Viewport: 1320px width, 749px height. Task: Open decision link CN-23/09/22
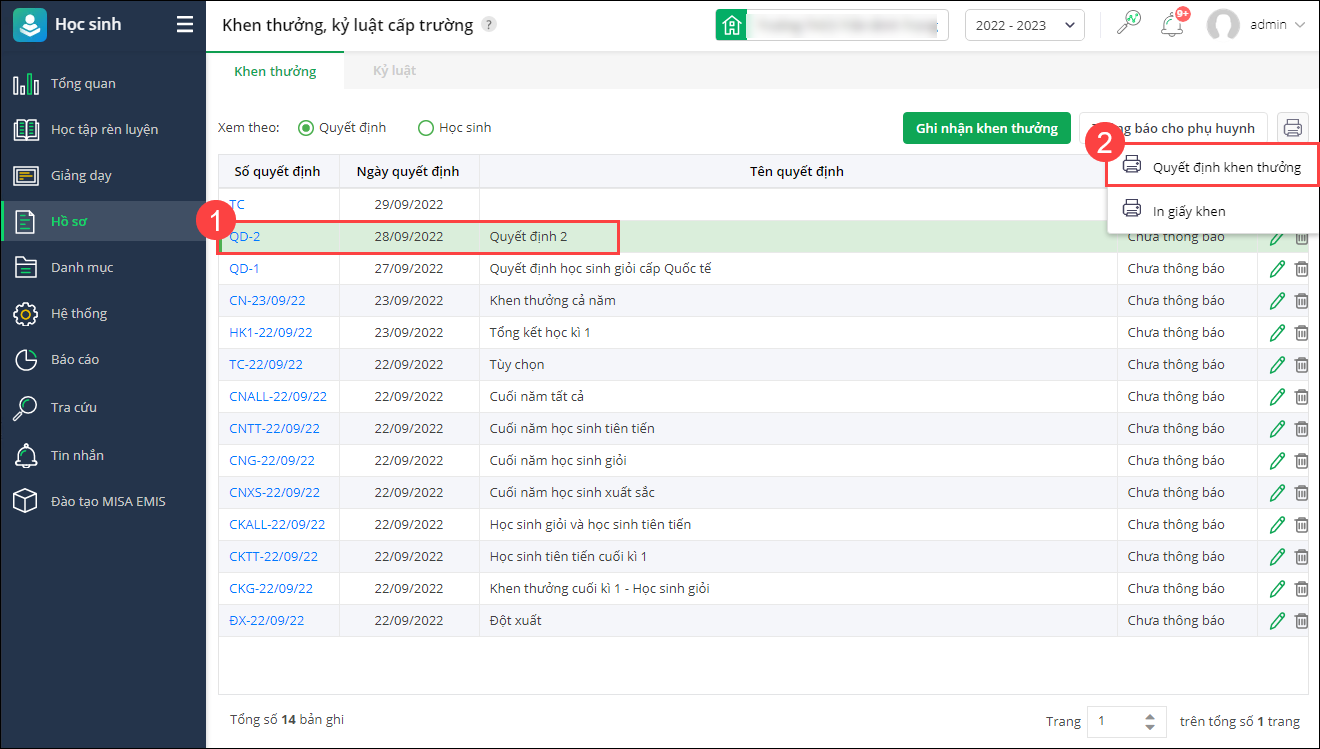267,300
